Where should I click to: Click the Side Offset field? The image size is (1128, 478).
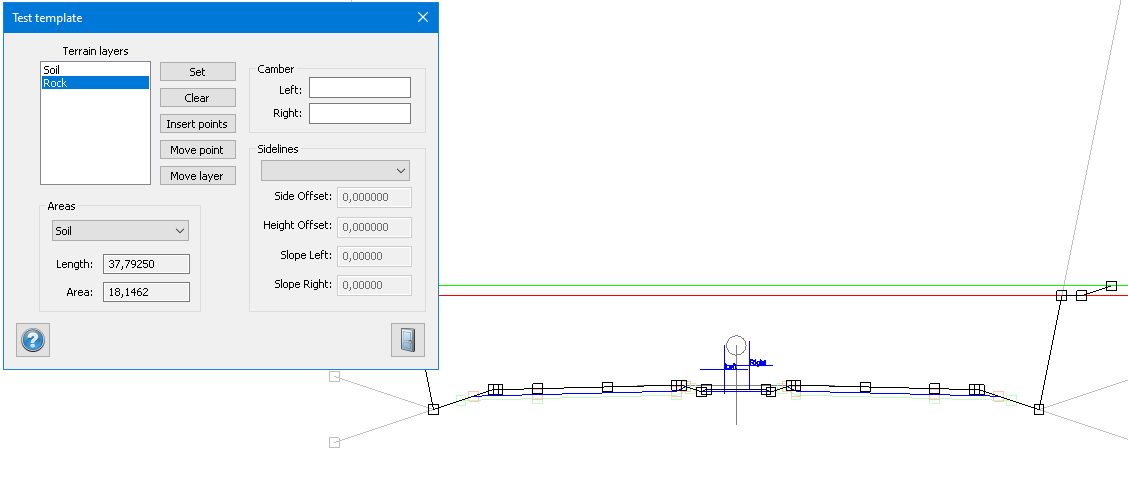coord(375,197)
